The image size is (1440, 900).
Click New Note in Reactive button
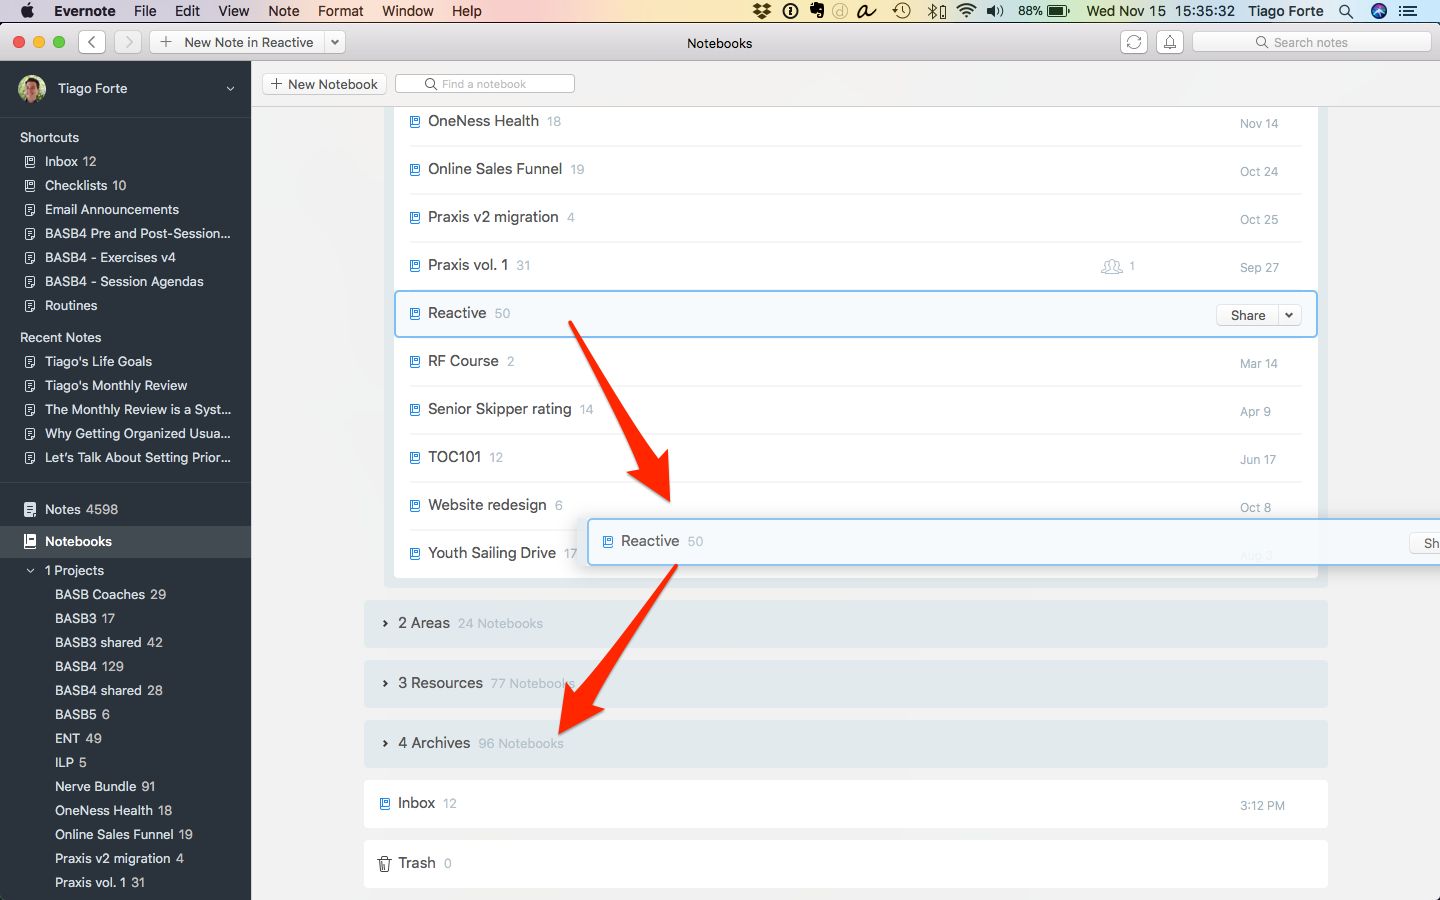click(238, 42)
